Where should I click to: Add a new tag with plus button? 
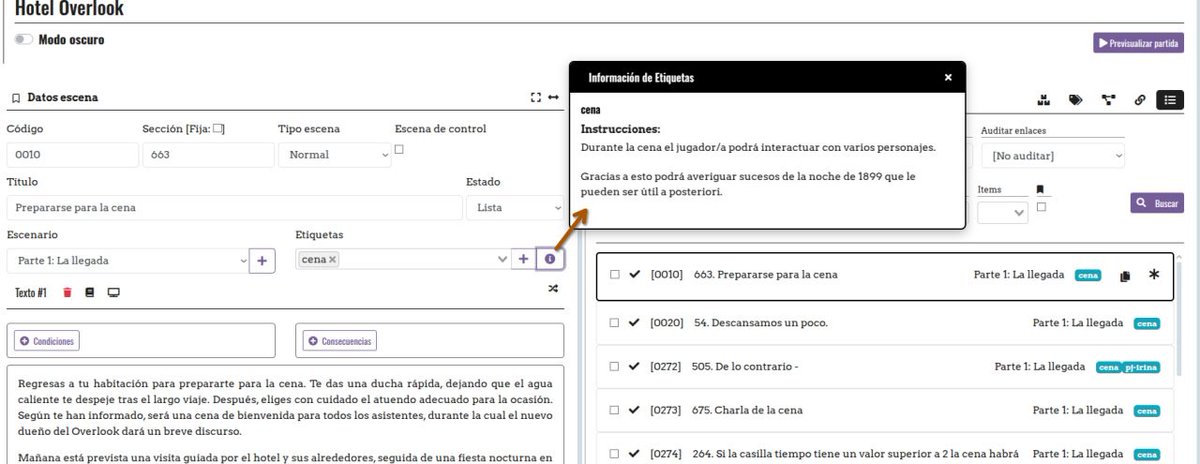point(523,260)
